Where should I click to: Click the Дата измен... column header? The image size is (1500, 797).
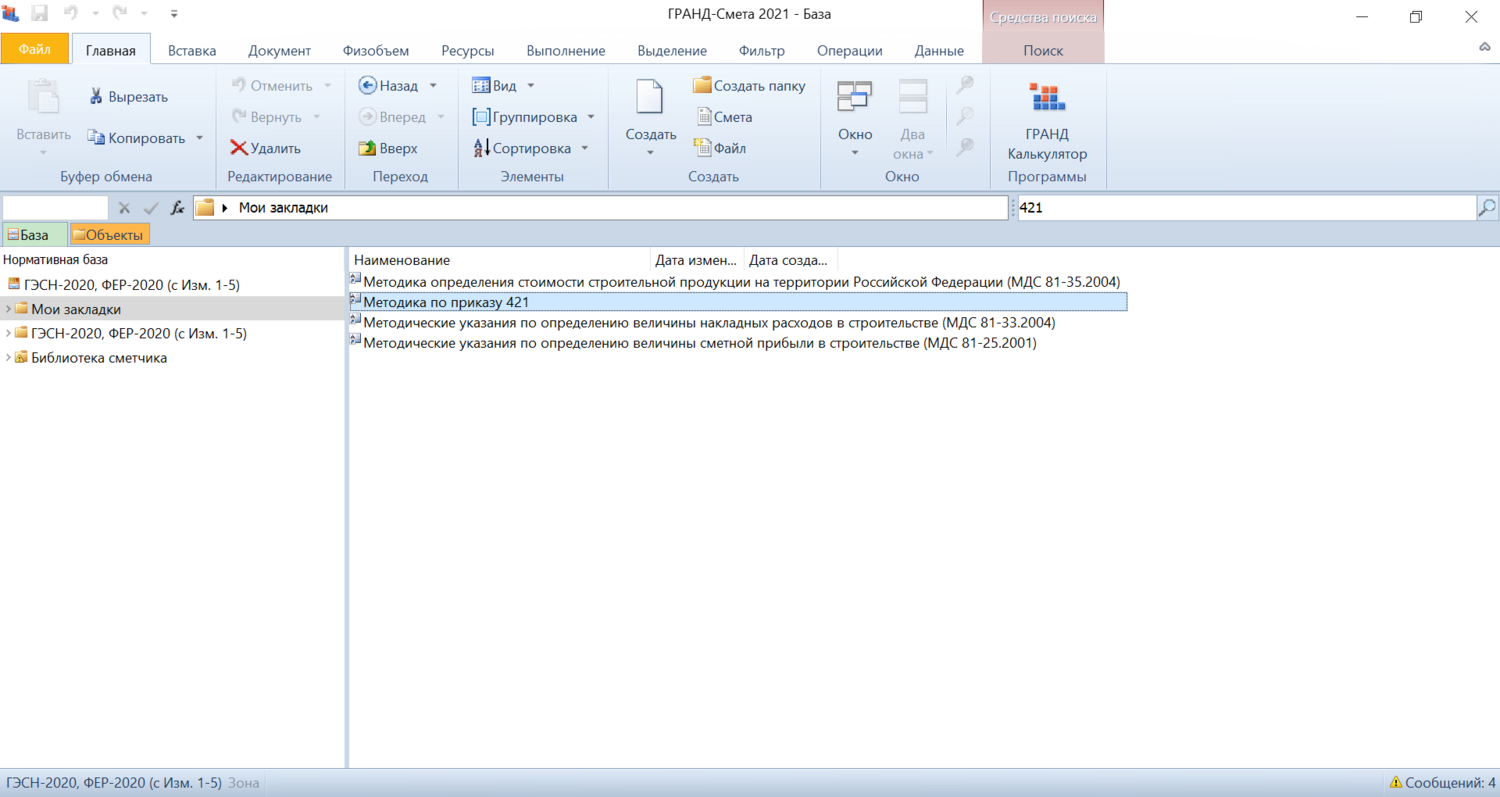[x=696, y=260]
